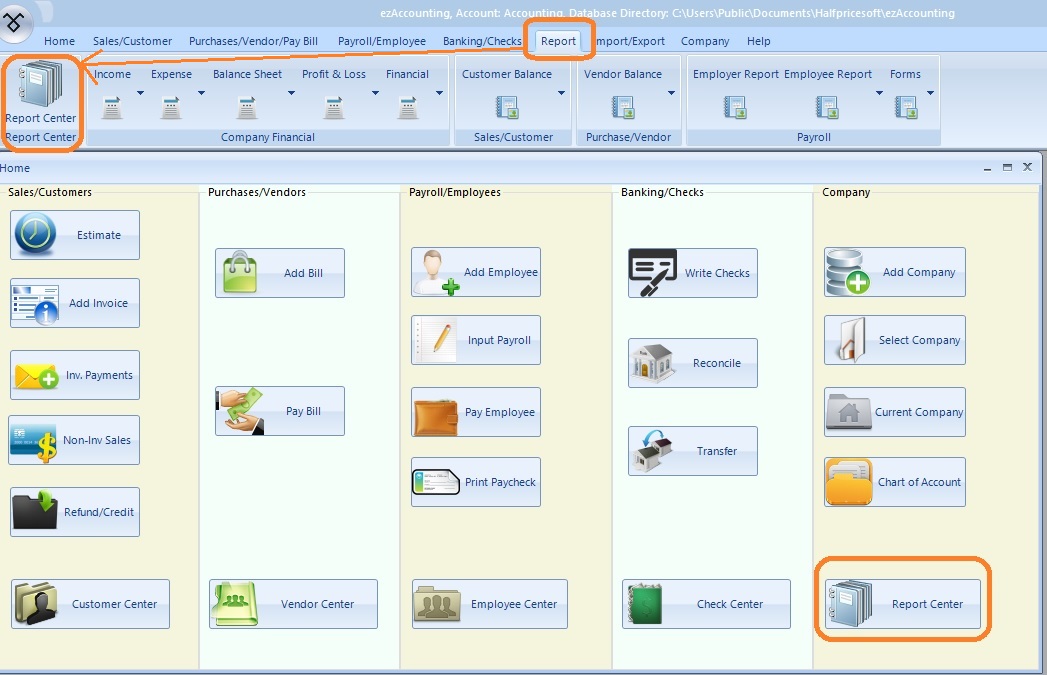This screenshot has width=1047, height=675.
Task: Click the Add Employee icon
Action: (x=475, y=272)
